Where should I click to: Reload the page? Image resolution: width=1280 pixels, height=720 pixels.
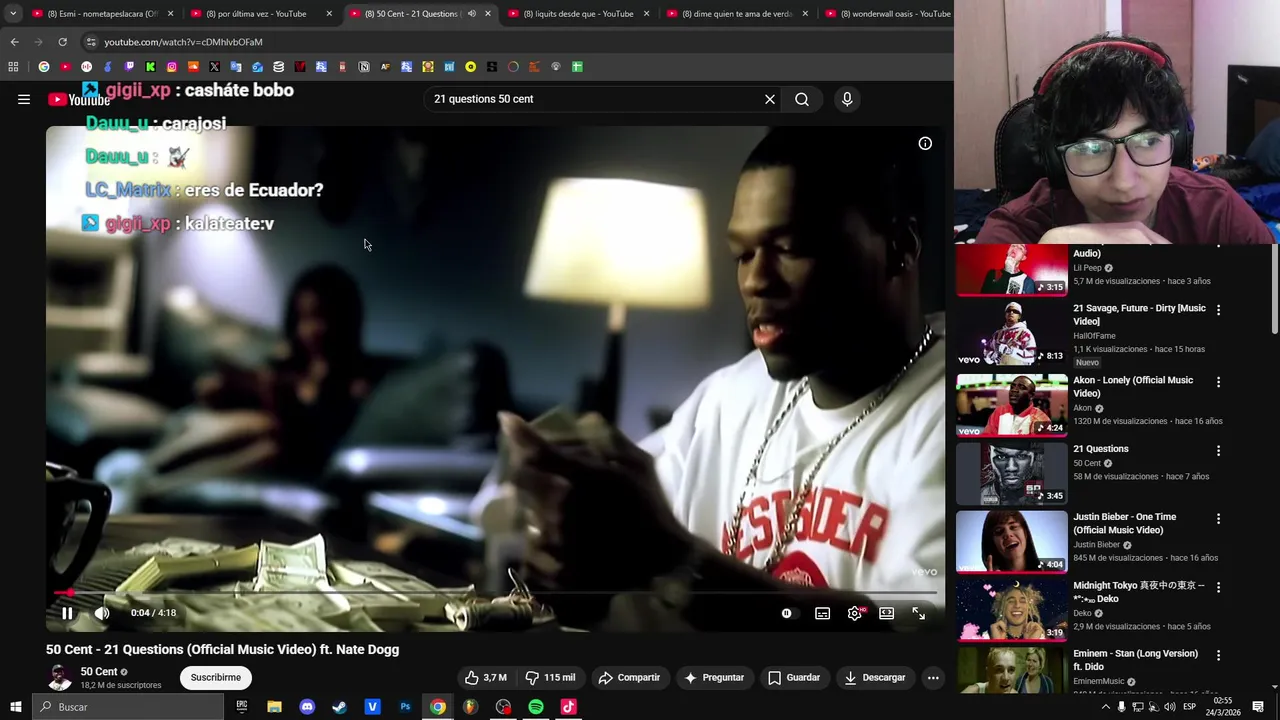62,42
